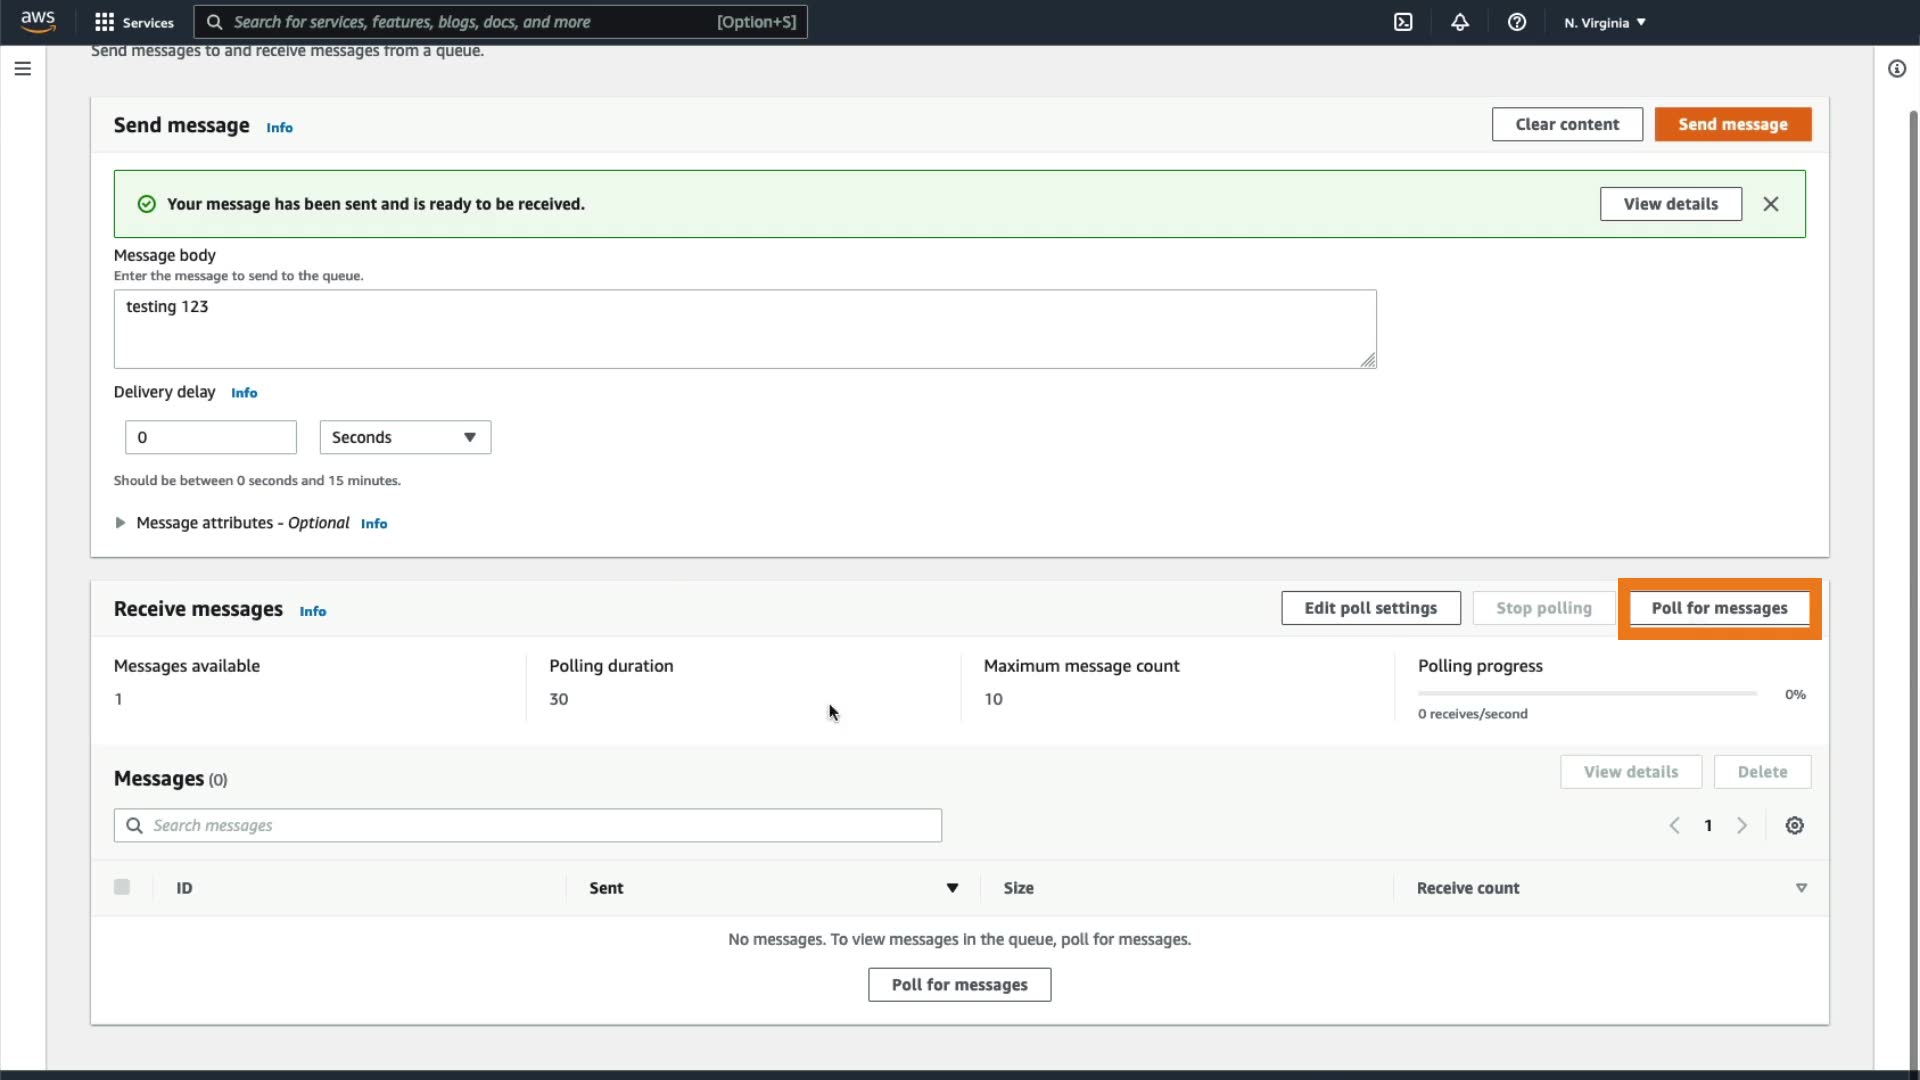1920x1080 pixels.
Task: Click the AWS logo home icon
Action: 38,21
